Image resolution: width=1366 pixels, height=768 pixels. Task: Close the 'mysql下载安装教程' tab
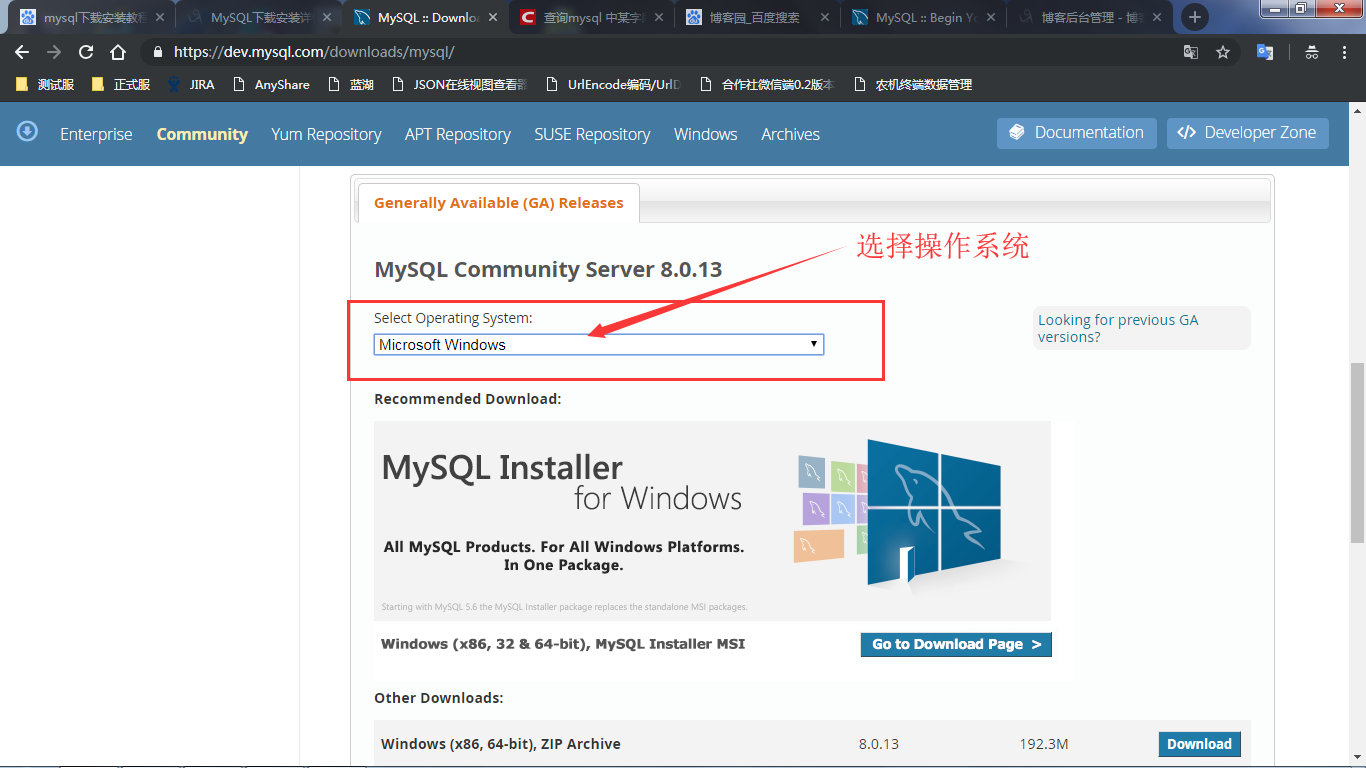(x=160, y=17)
